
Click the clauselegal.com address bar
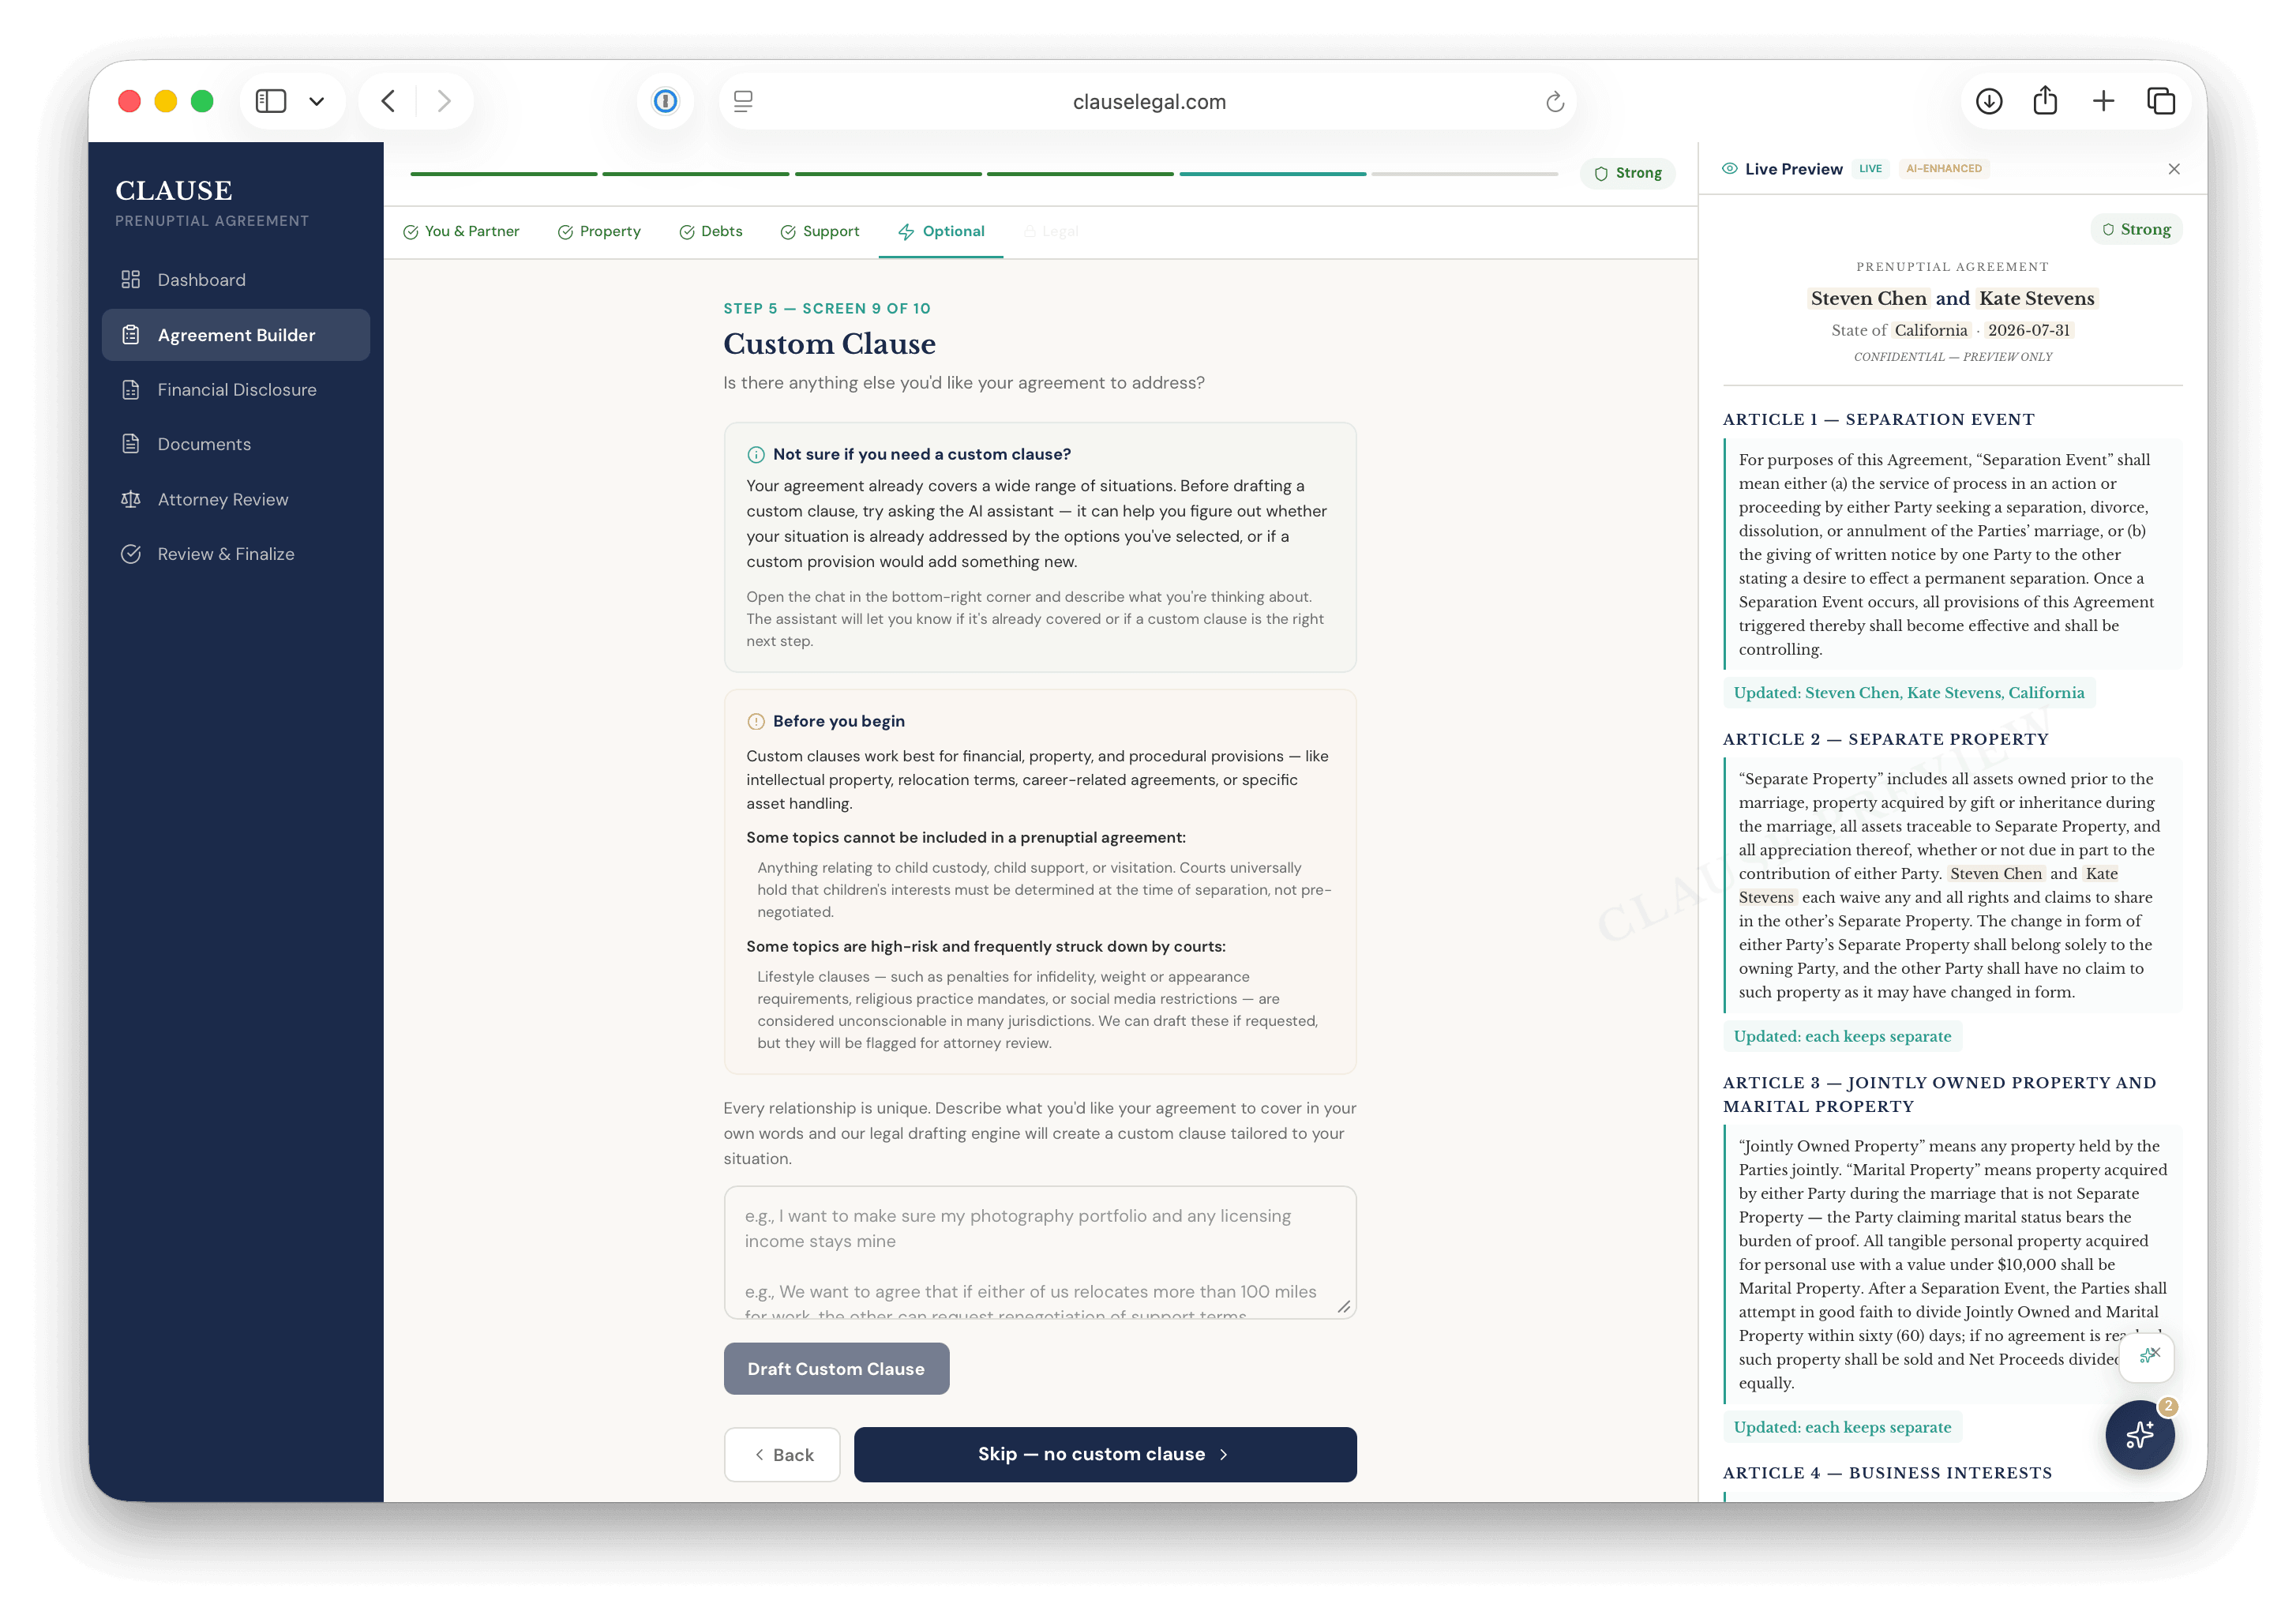tap(1148, 101)
